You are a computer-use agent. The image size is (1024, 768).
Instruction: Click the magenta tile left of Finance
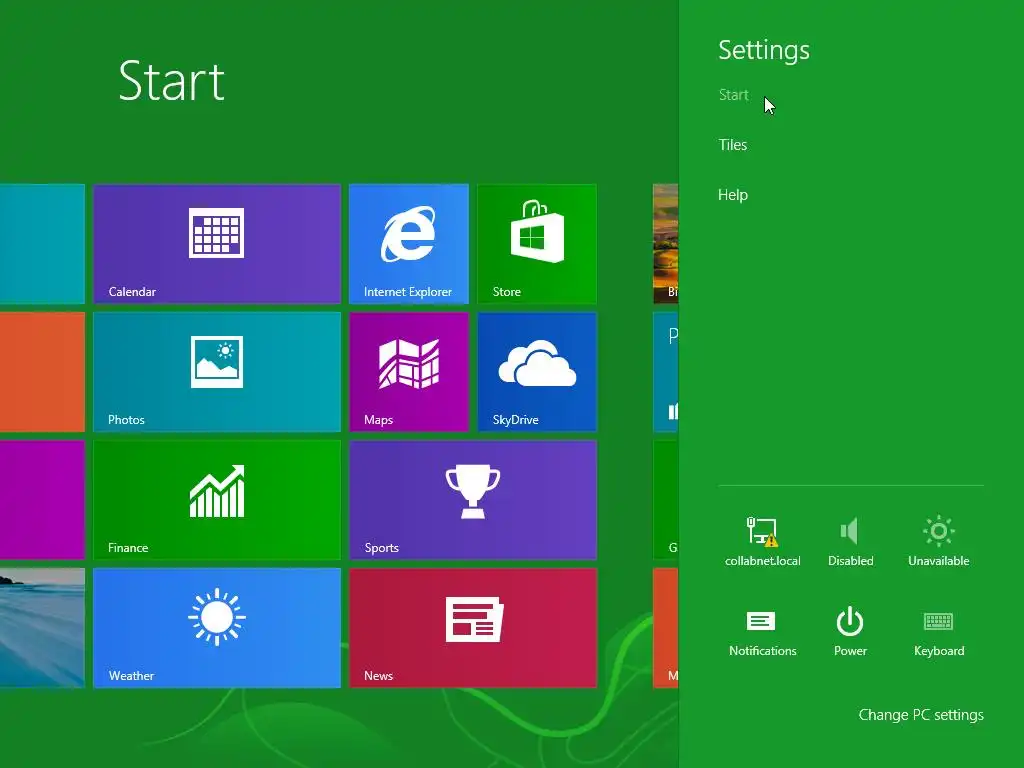pos(42,500)
